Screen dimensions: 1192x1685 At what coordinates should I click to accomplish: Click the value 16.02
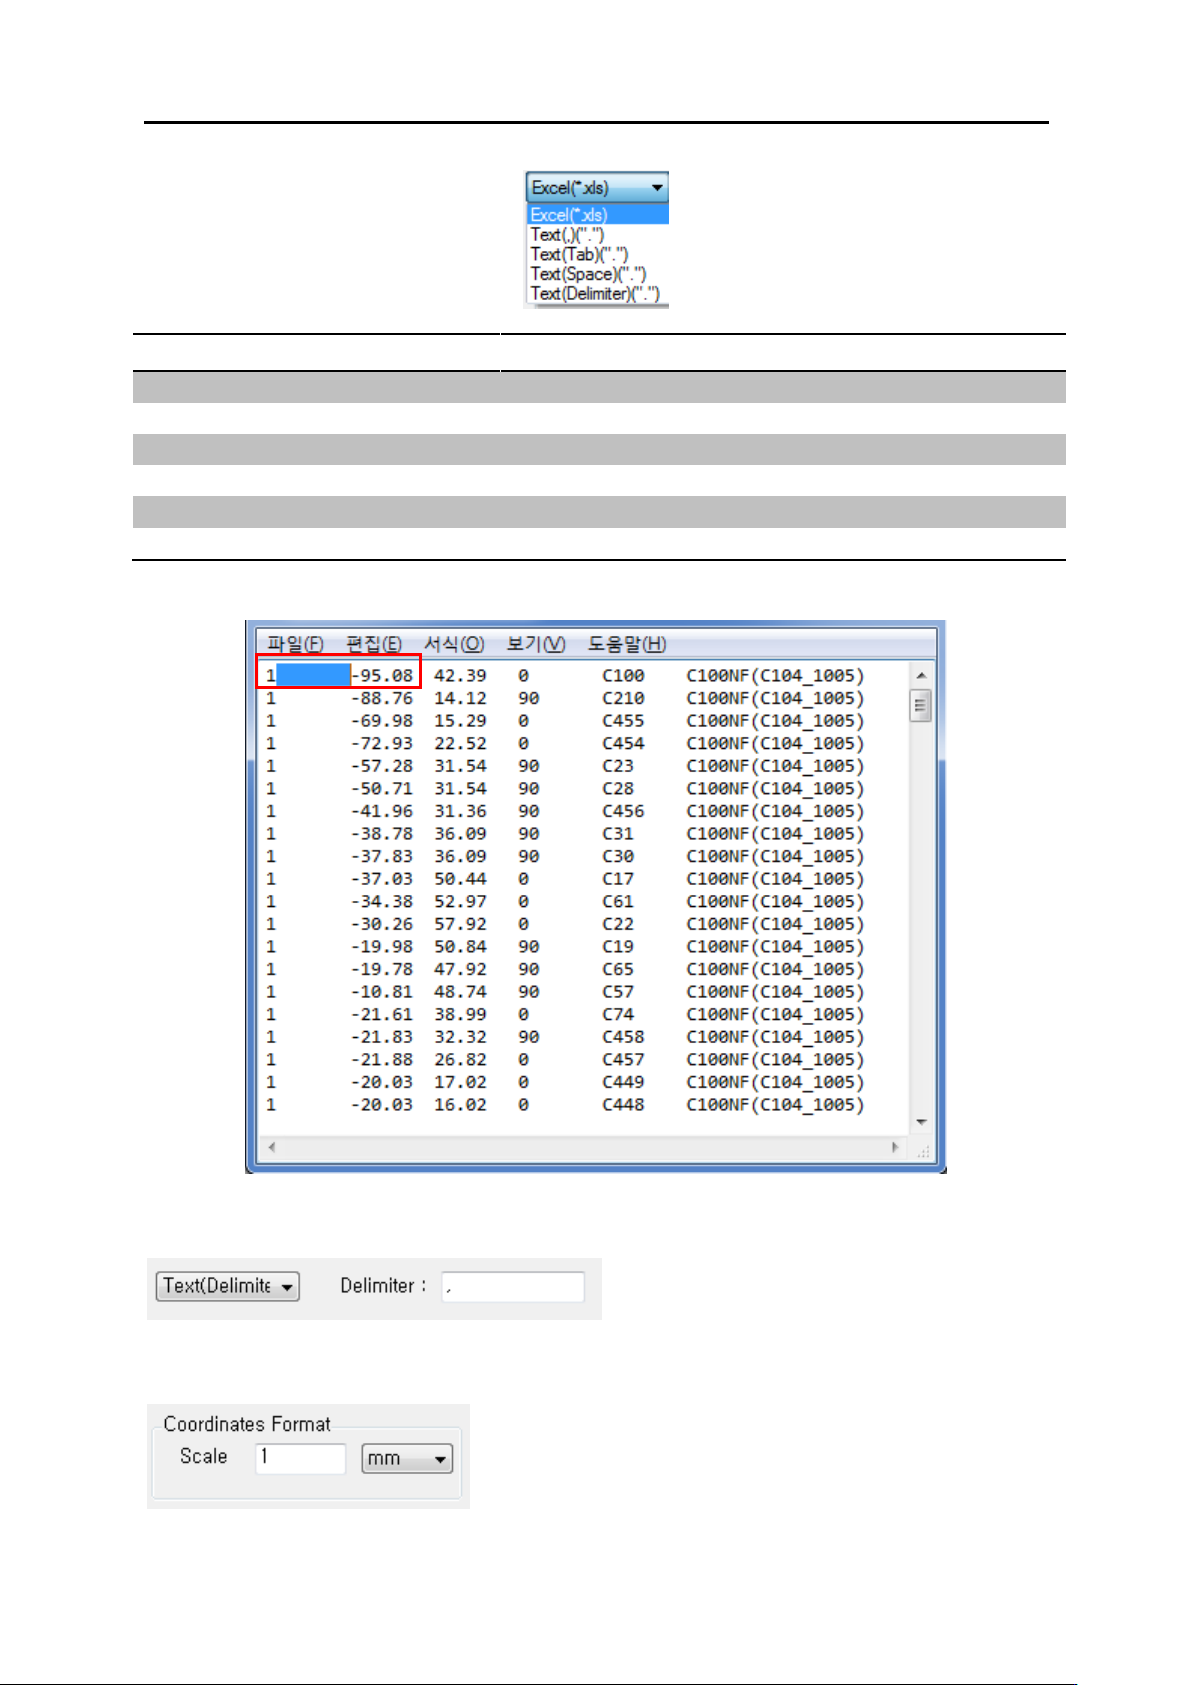click(x=460, y=1105)
